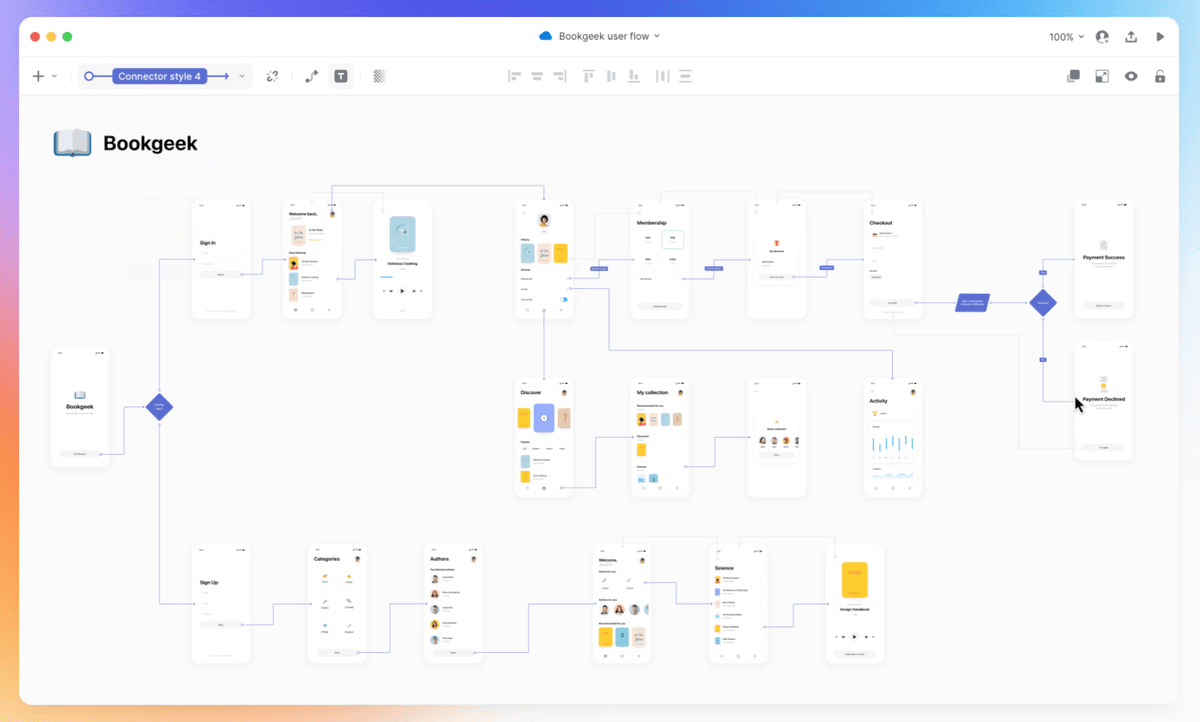Select the Welcome back screen artboard
Viewport: 1200px width, 722px height.
(312, 259)
